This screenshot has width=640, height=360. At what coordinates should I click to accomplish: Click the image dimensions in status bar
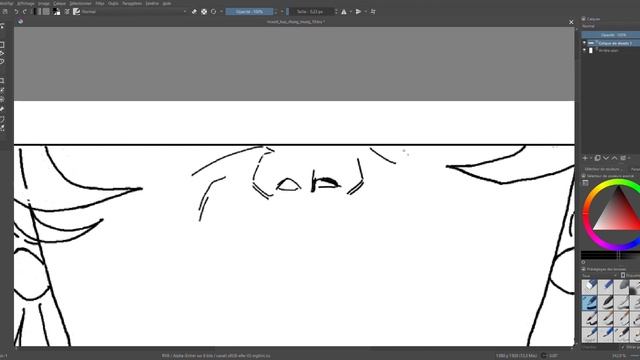(x=516, y=356)
